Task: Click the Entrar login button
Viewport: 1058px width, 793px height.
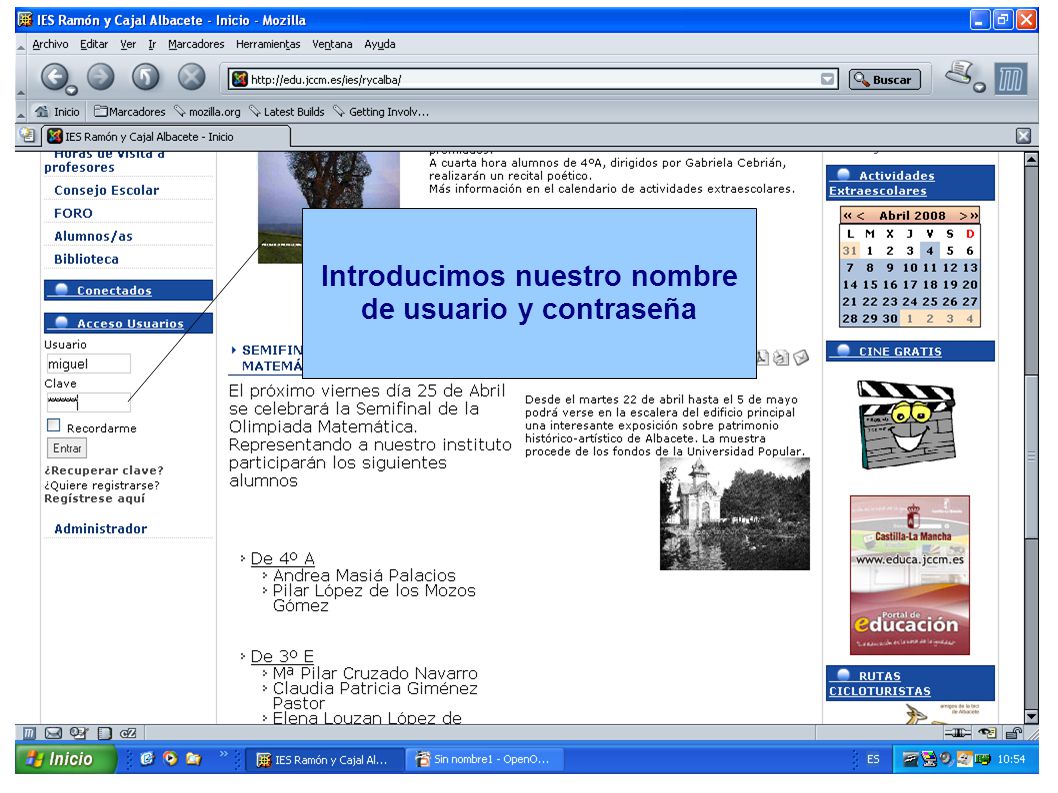Action: point(67,448)
